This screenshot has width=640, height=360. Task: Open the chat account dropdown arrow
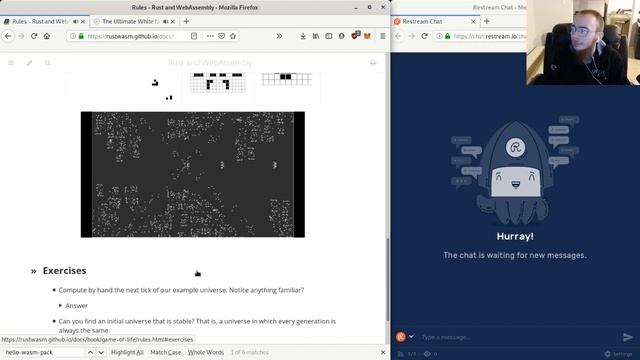click(411, 337)
